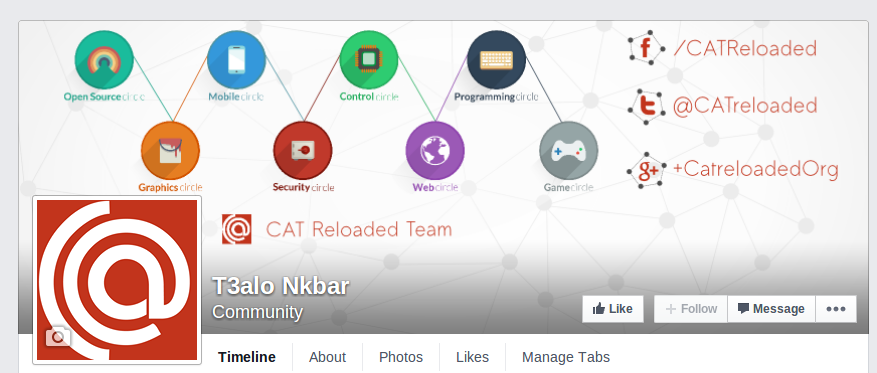Open the About tab
Screen dimensions: 877x373
coord(327,357)
